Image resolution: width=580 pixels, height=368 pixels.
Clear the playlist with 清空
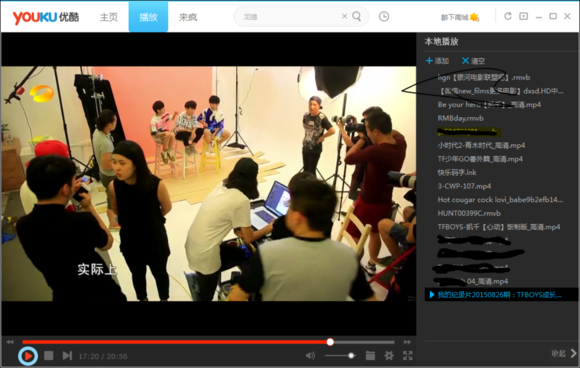coord(473,61)
